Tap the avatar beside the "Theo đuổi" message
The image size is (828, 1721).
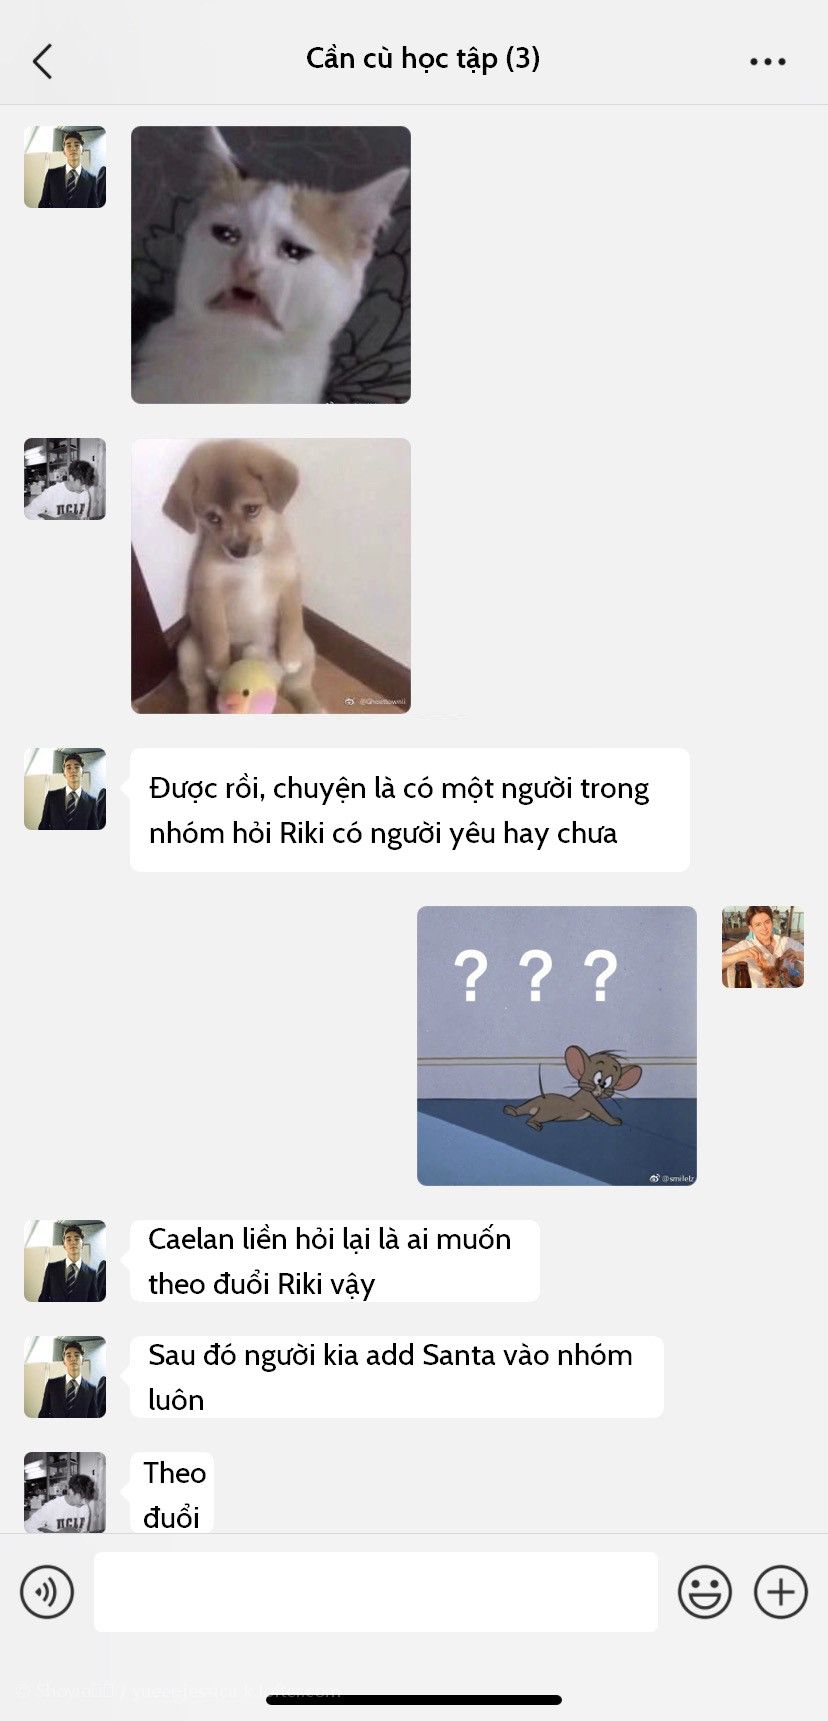pos(65,1492)
